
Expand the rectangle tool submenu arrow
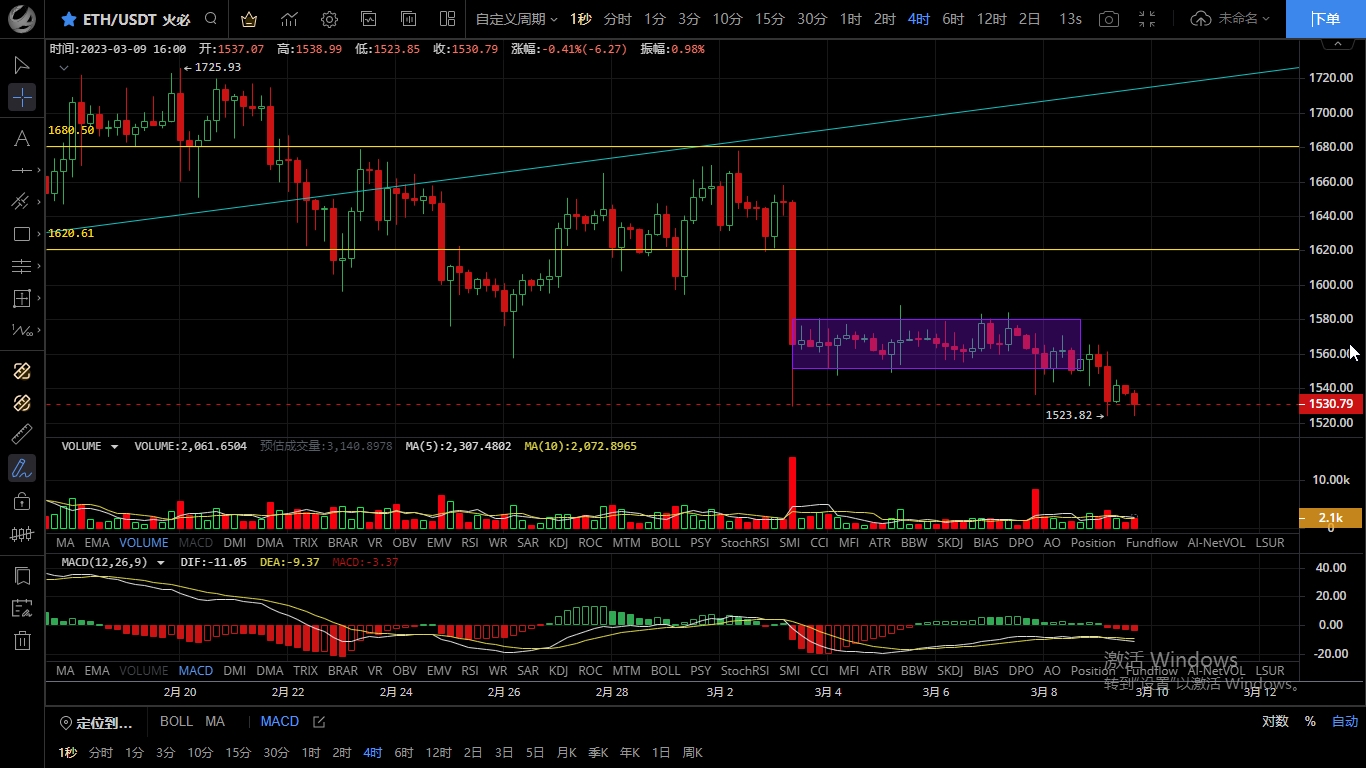point(38,234)
